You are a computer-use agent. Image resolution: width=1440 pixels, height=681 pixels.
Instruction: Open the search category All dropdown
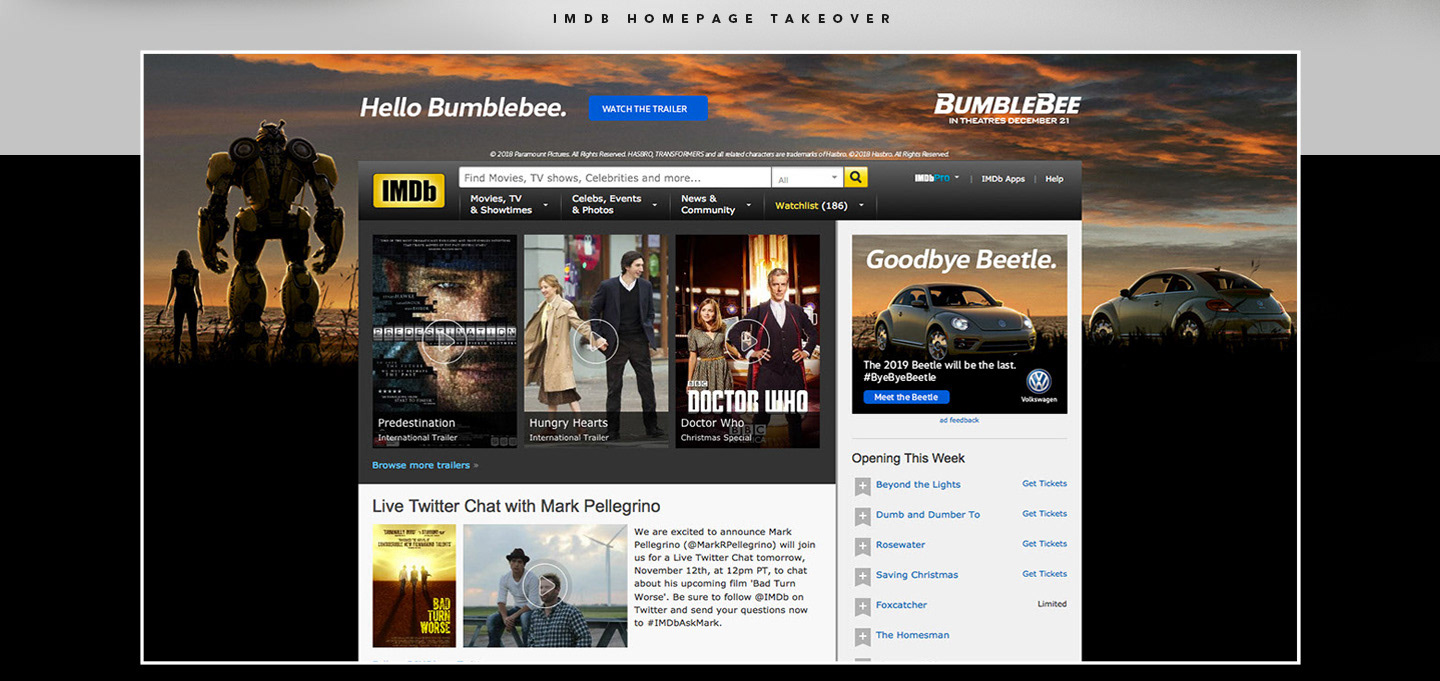pos(806,178)
